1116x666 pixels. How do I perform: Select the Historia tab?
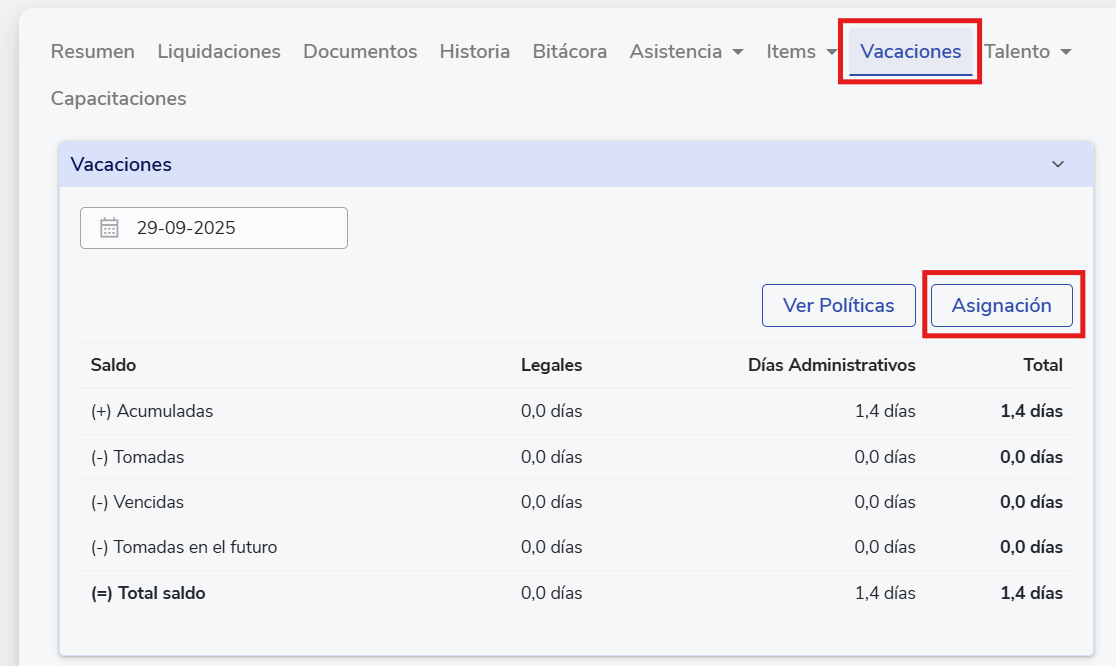(x=475, y=52)
